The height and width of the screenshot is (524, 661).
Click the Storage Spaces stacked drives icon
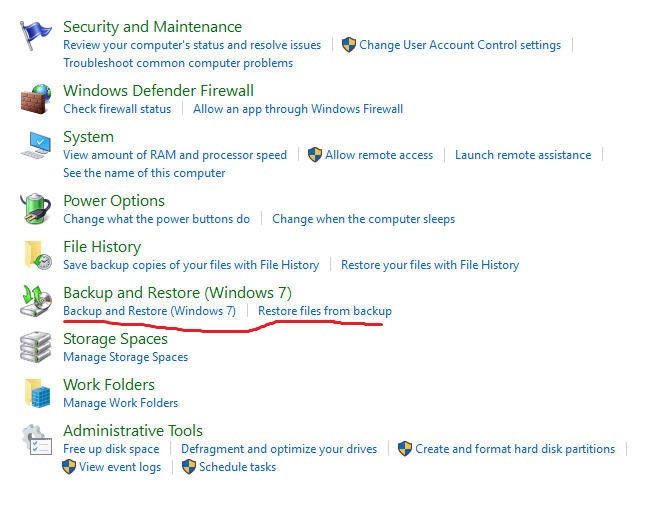pyautogui.click(x=37, y=347)
